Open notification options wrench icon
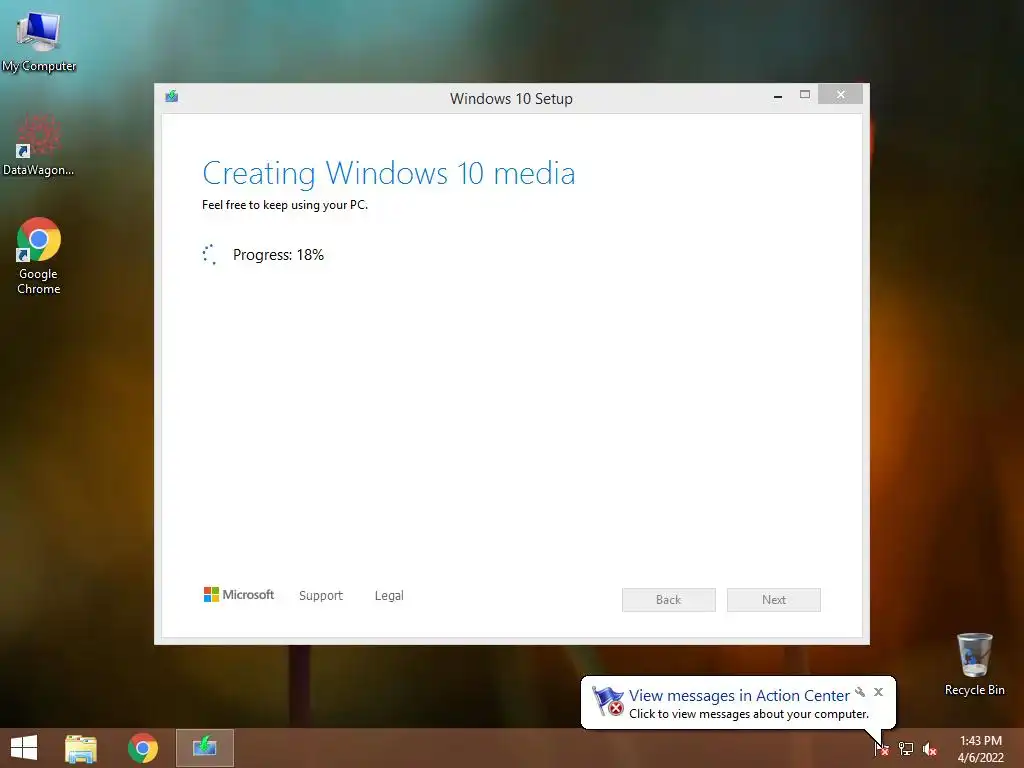This screenshot has width=1024, height=768. pos(860,692)
